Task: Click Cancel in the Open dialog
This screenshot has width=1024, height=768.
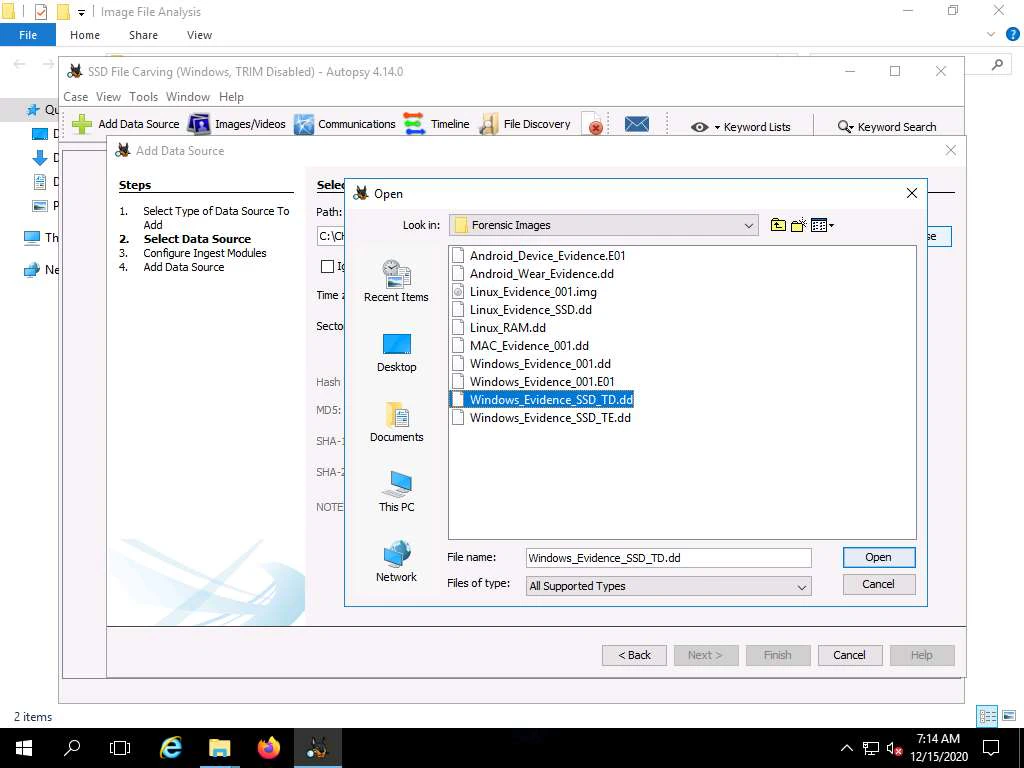Action: pos(878,584)
